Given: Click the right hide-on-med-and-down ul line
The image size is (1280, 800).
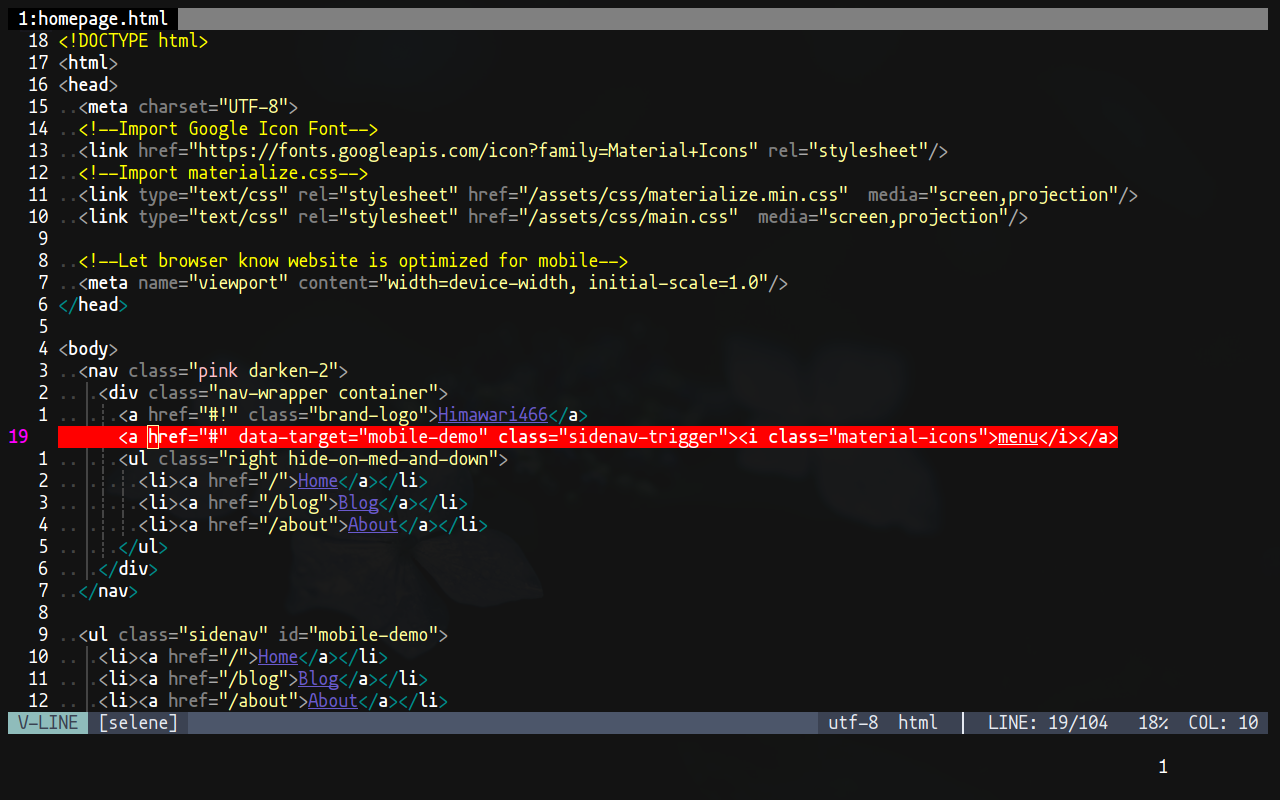Looking at the screenshot, I should (x=313, y=459).
